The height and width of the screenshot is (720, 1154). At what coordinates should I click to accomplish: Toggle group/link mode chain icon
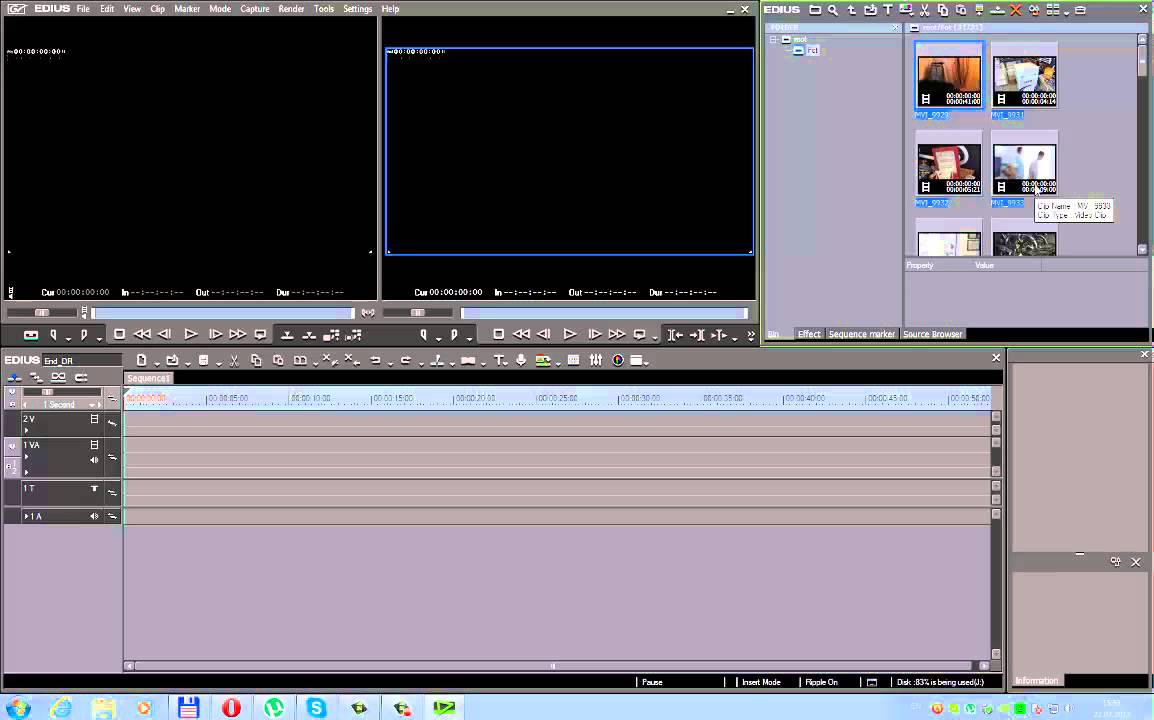(x=58, y=377)
